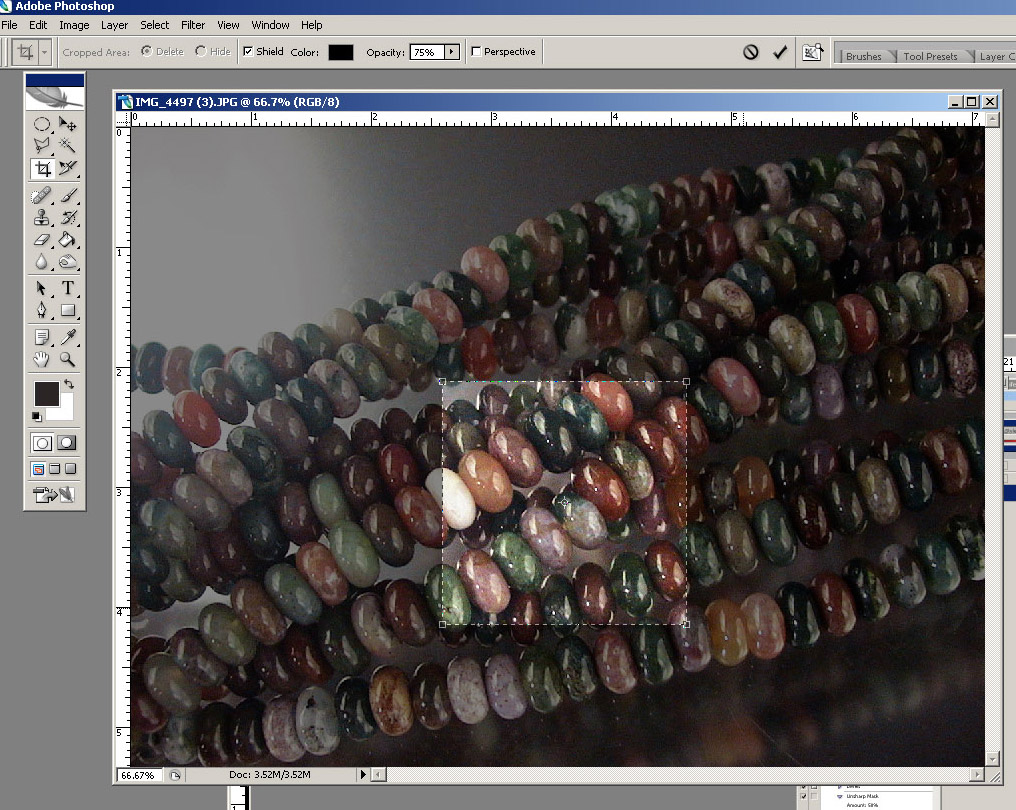
Task: Commit the current crop with checkmark
Action: coord(780,52)
